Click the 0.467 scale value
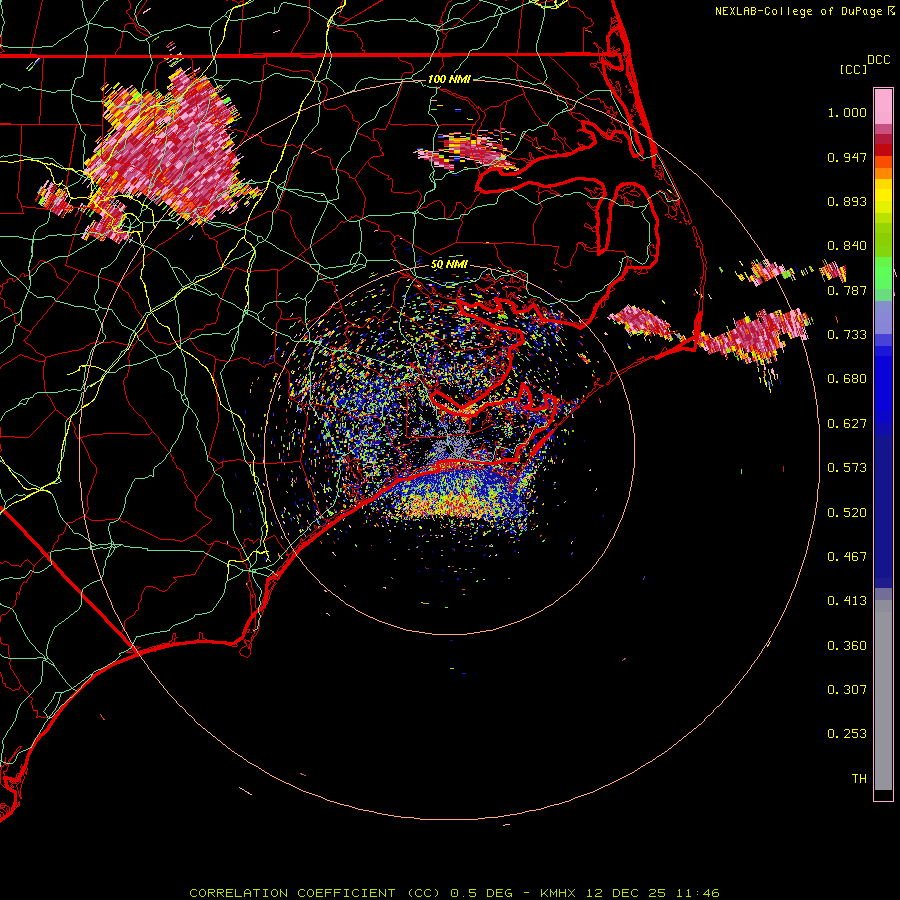 (x=847, y=557)
